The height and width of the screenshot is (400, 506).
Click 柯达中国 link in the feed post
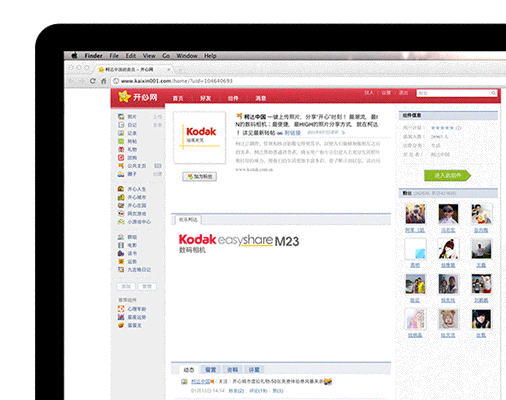coord(201,381)
